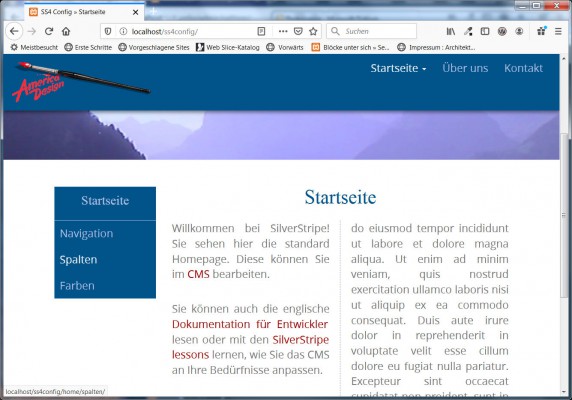Open the Firefox hamburger menu

click(558, 31)
